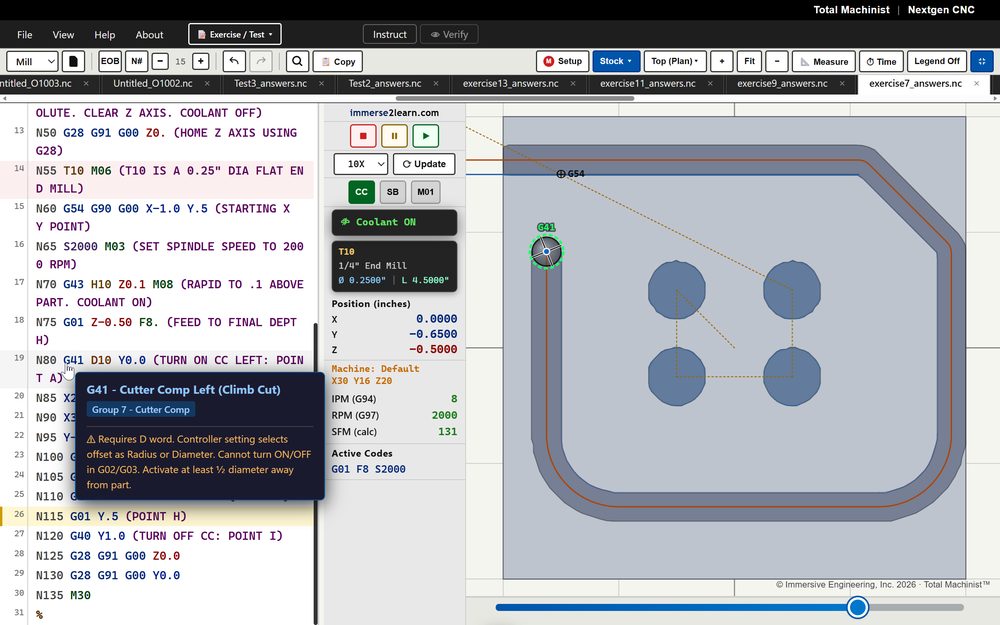Open the Mill machine type dropdown
The height and width of the screenshot is (625, 1000).
tap(32, 61)
